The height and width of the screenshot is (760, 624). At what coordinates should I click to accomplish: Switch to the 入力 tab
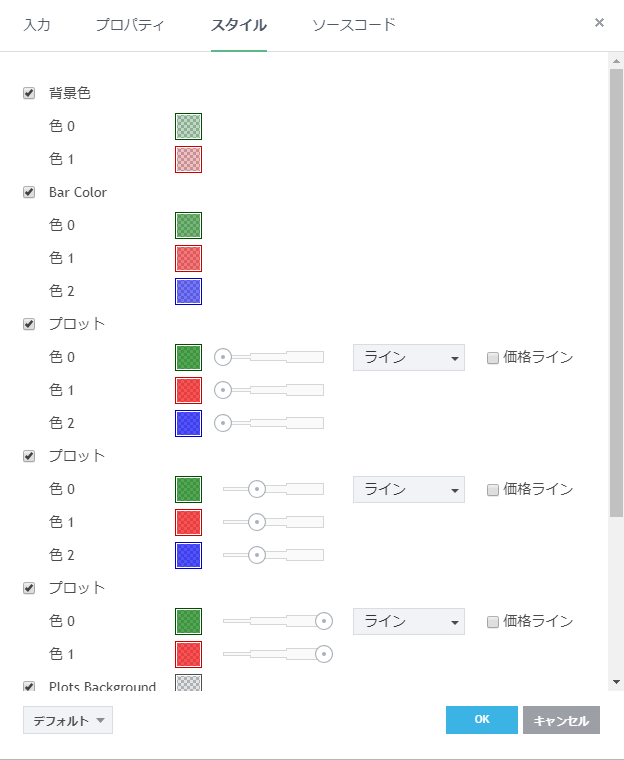38,25
